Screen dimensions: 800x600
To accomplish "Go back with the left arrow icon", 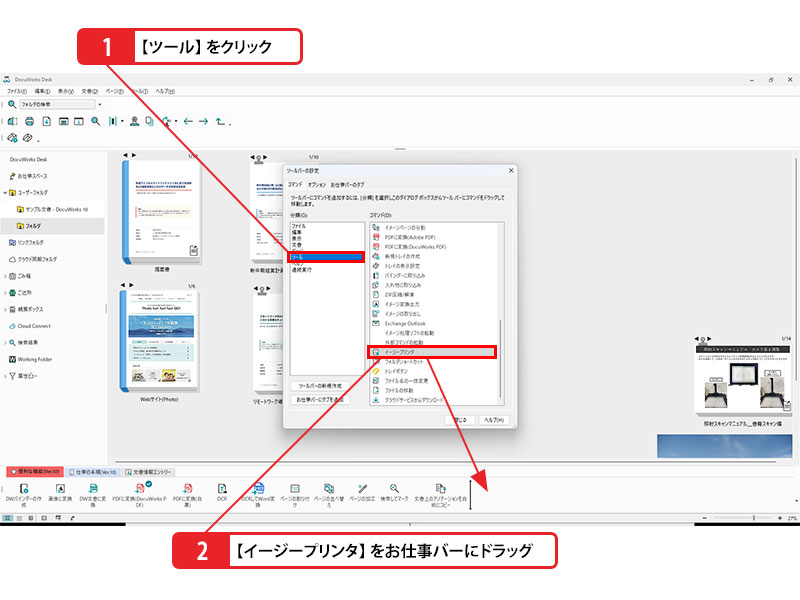I will tap(188, 121).
